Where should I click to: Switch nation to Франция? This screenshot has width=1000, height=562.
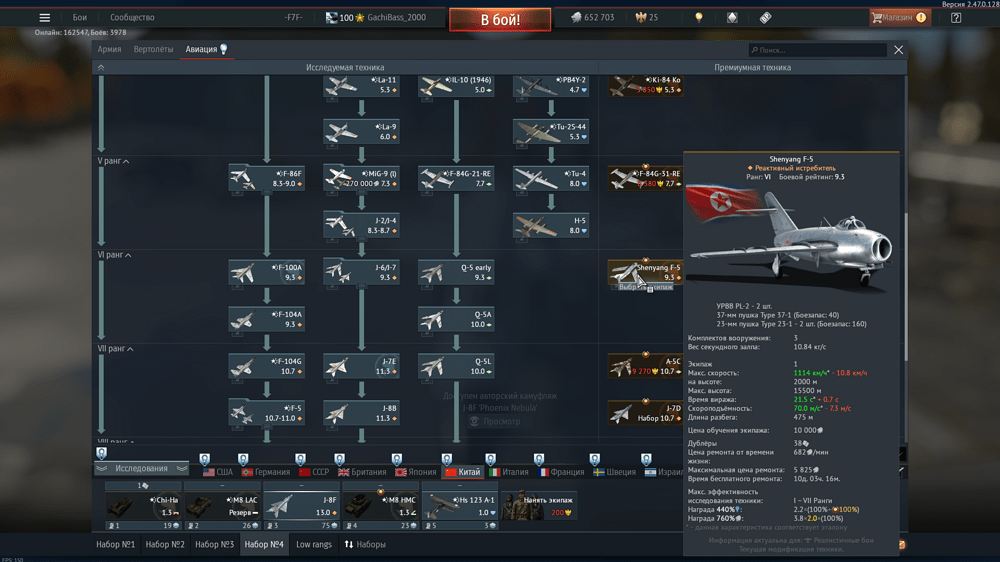pos(561,472)
